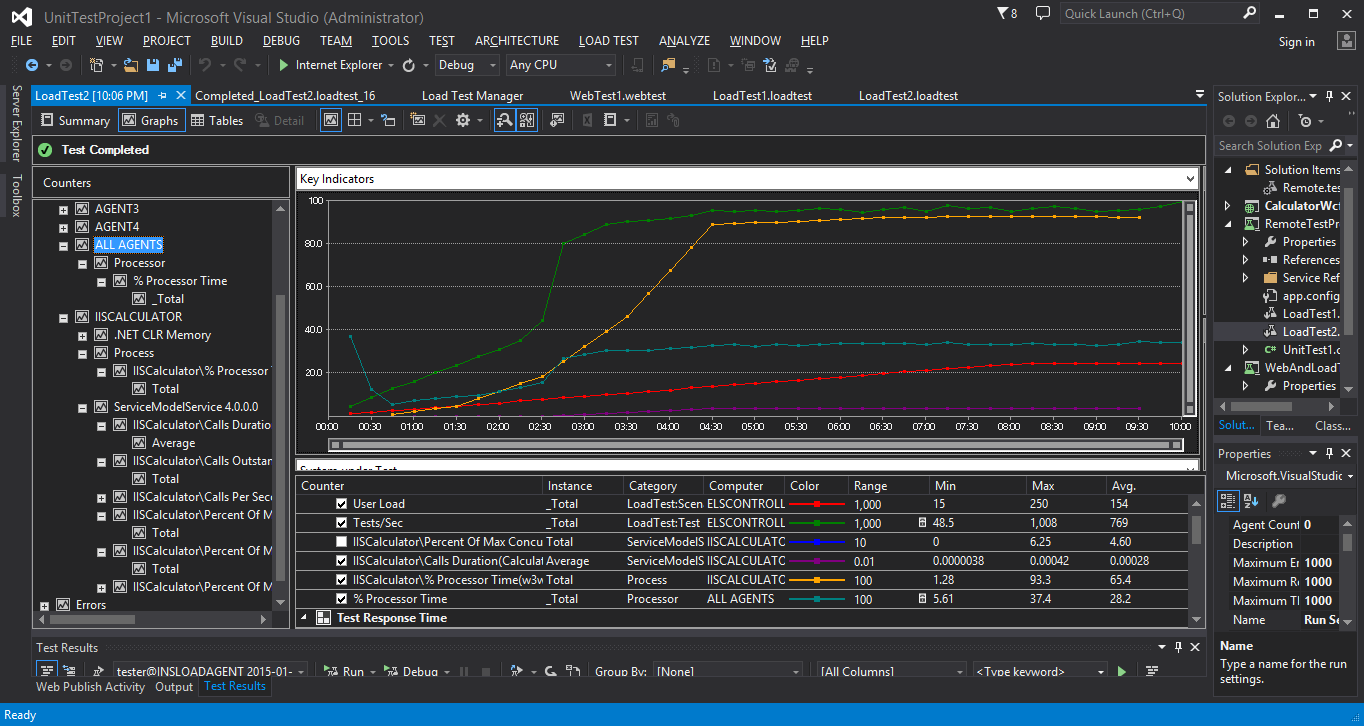Screen dimensions: 1364x726
Task: Switch to Completed_LoadTest2.loadtest_16 tab
Action: point(285,96)
